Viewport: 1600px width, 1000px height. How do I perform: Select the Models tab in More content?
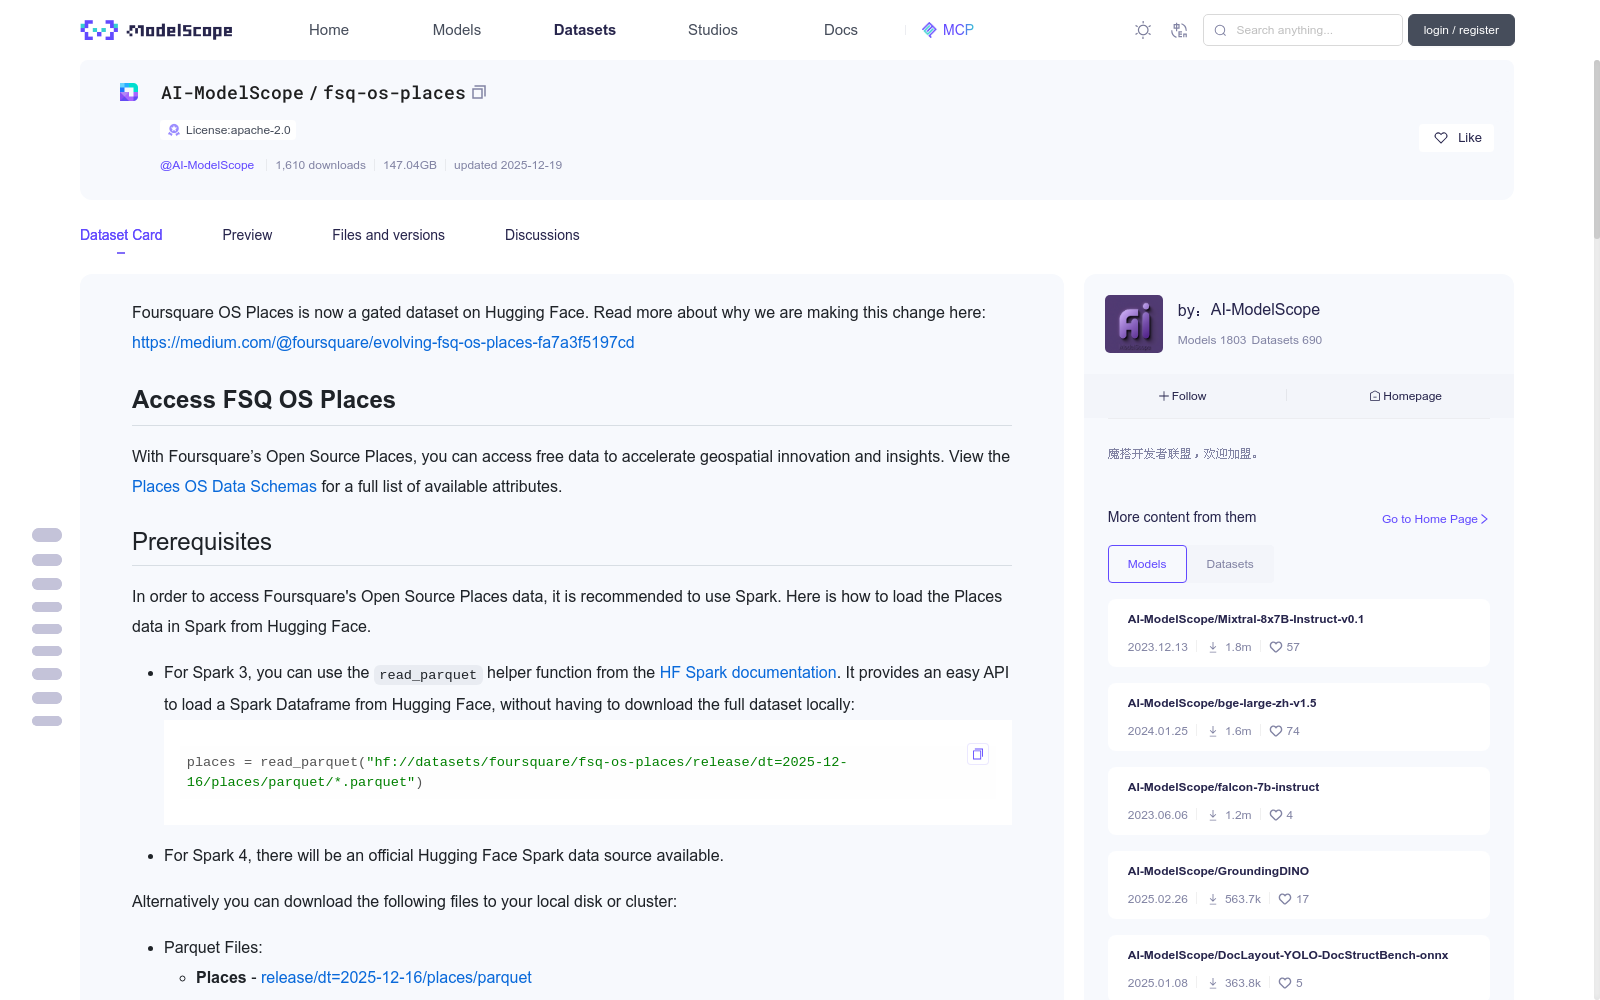pyautogui.click(x=1147, y=564)
